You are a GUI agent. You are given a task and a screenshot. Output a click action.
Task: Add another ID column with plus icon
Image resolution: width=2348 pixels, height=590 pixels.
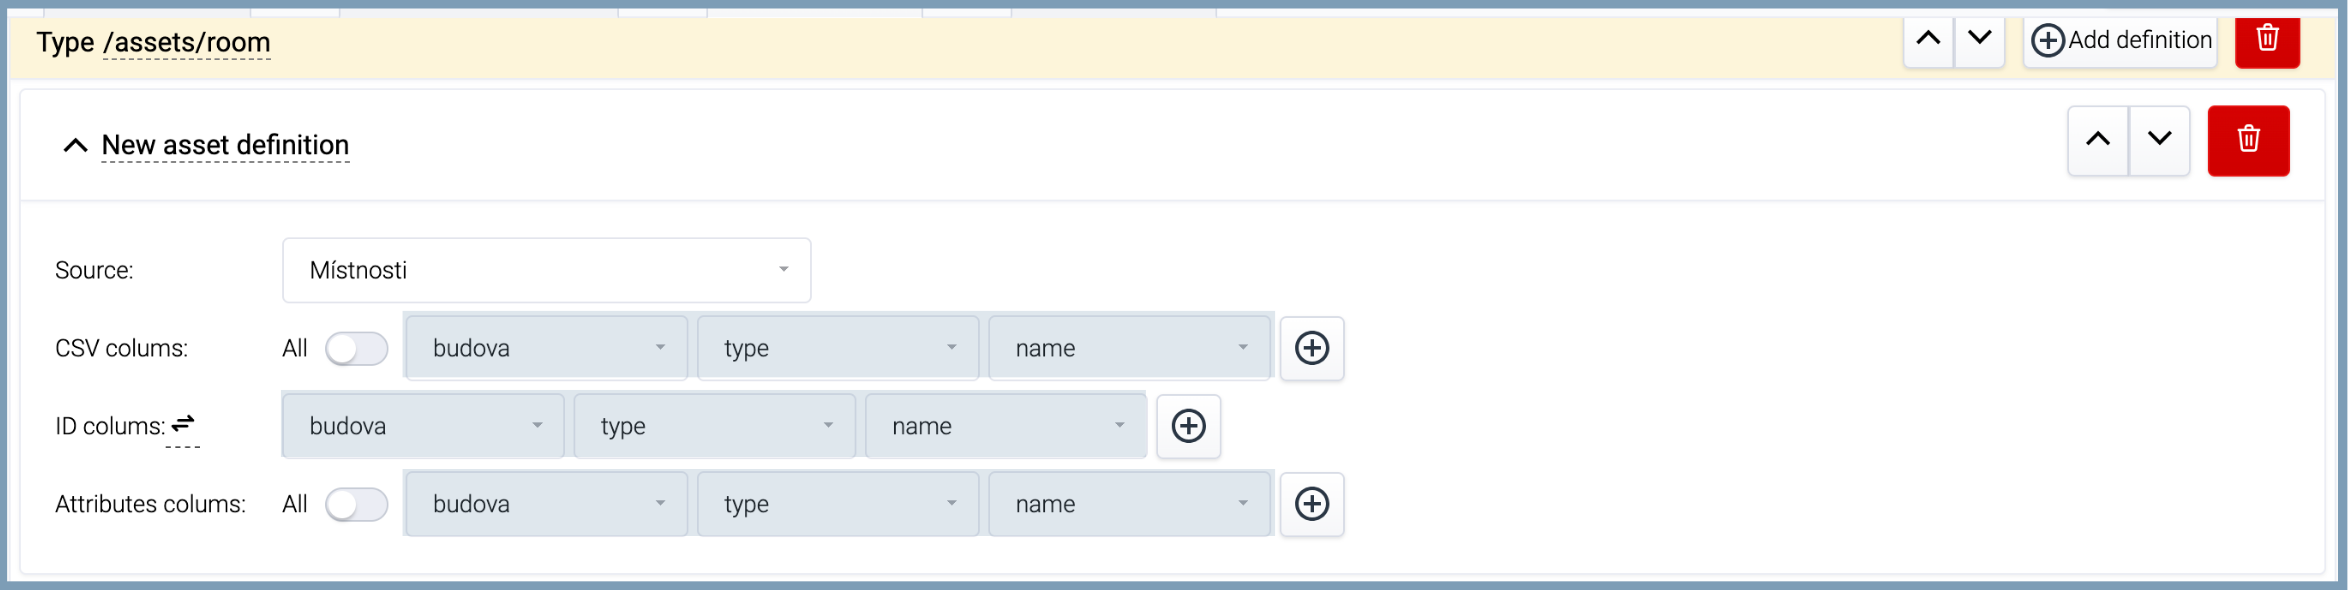pyautogui.click(x=1188, y=426)
